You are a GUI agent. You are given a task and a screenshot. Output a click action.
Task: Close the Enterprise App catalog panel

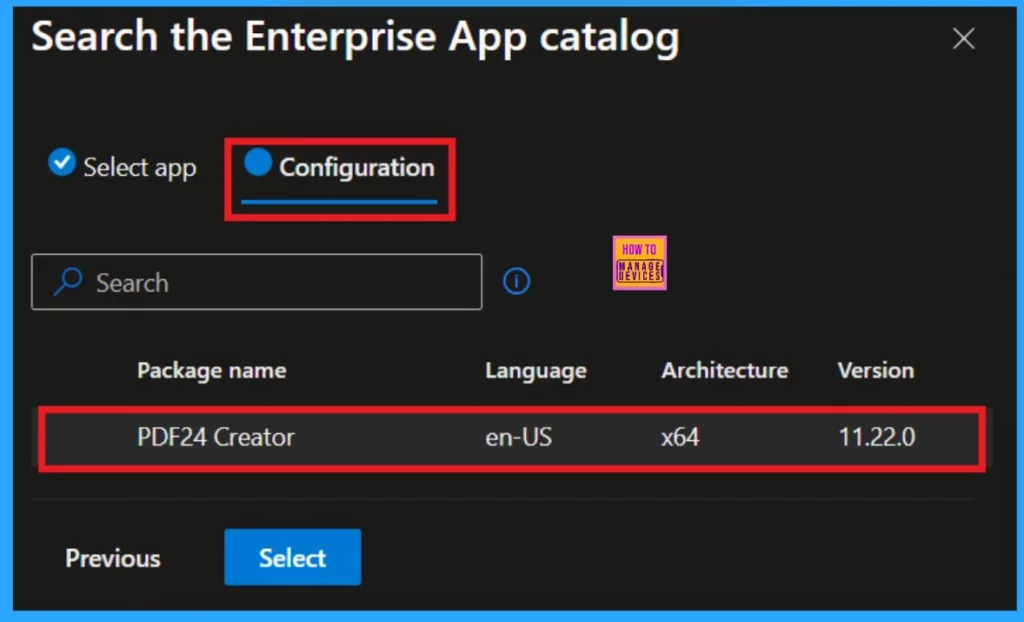tap(963, 39)
